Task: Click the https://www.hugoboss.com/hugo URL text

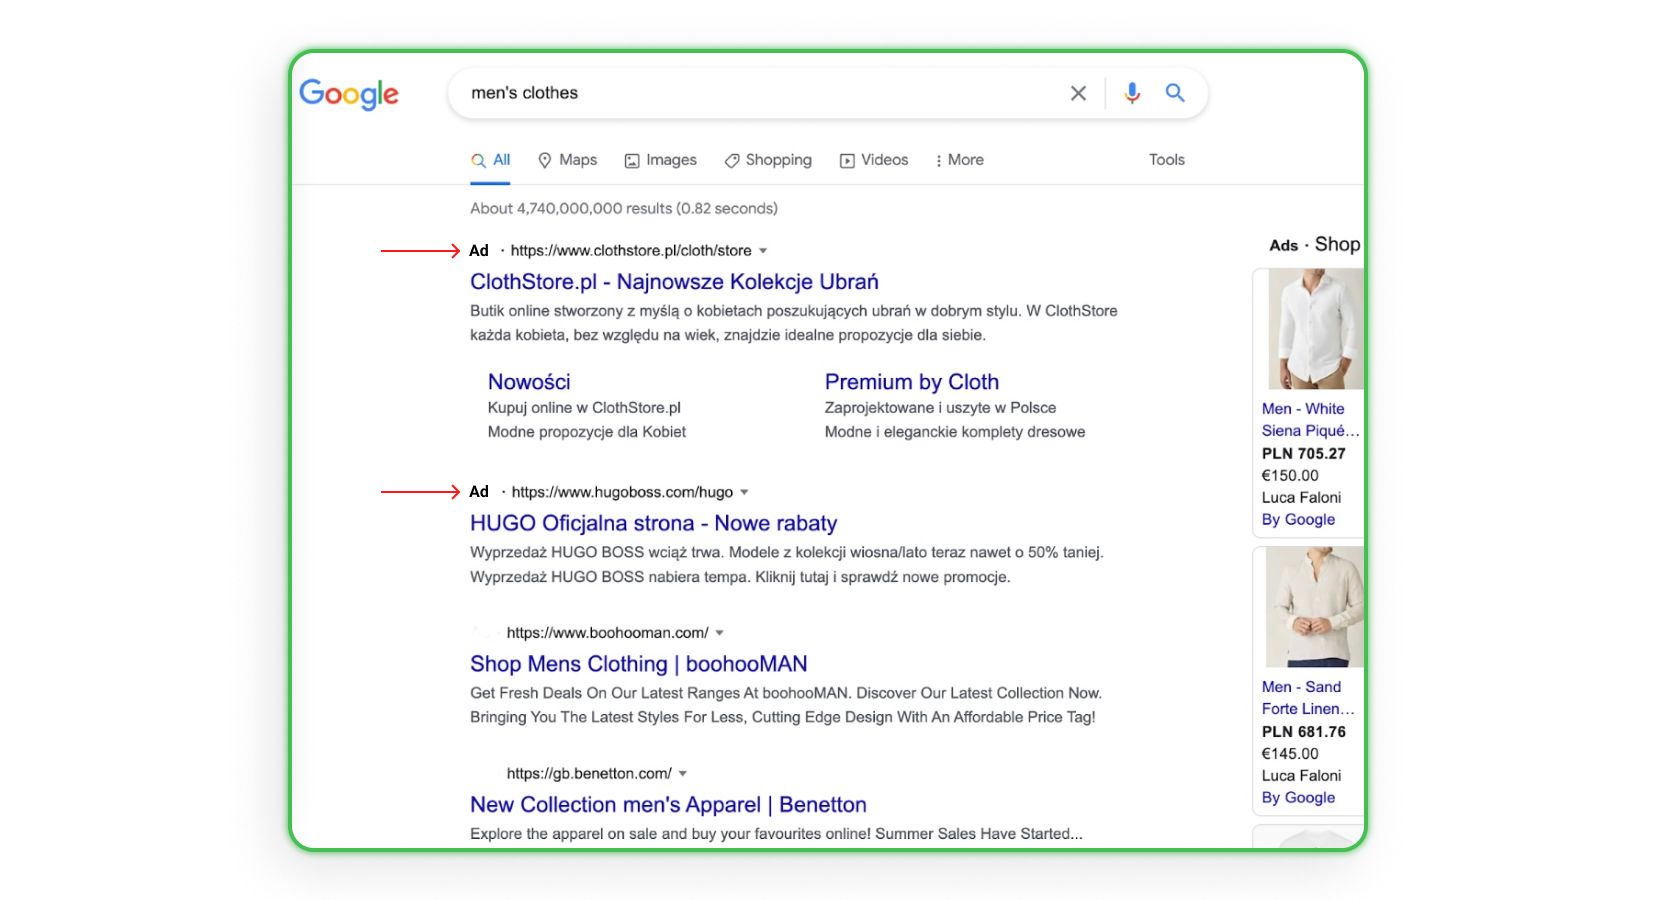Action: (622, 492)
